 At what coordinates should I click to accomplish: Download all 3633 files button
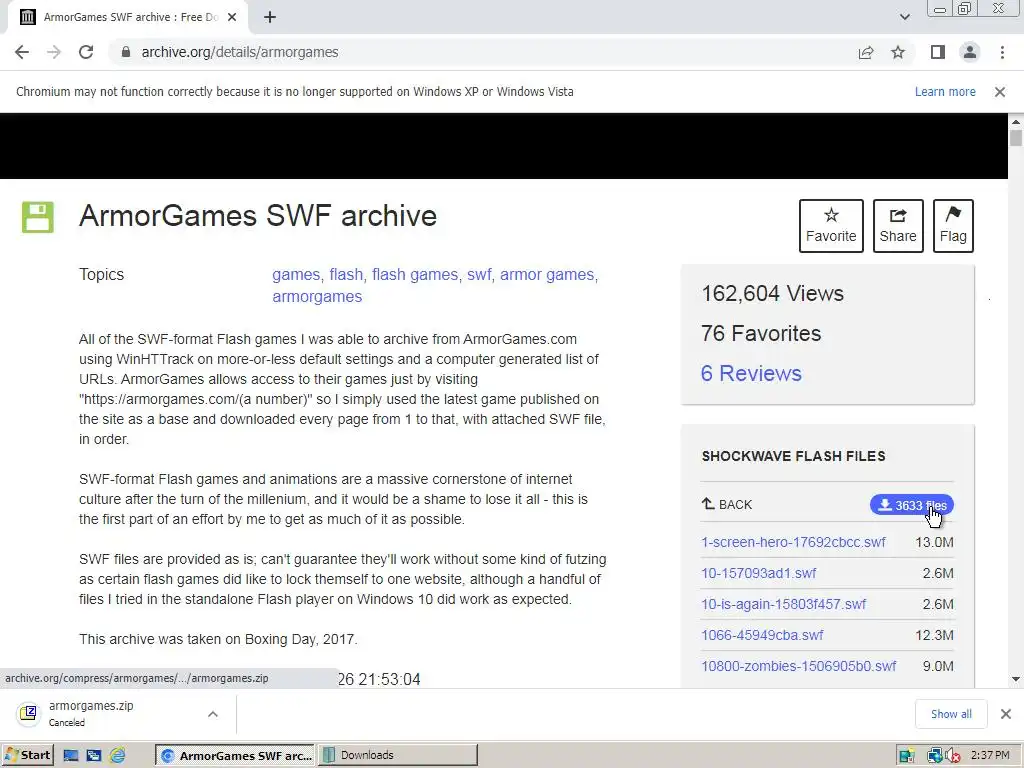pyautogui.click(x=912, y=505)
